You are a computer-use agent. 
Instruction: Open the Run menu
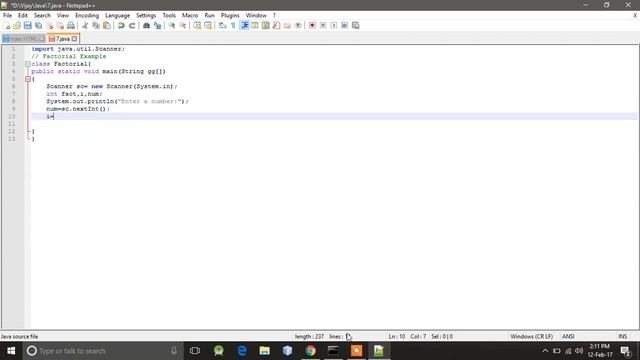pos(209,15)
